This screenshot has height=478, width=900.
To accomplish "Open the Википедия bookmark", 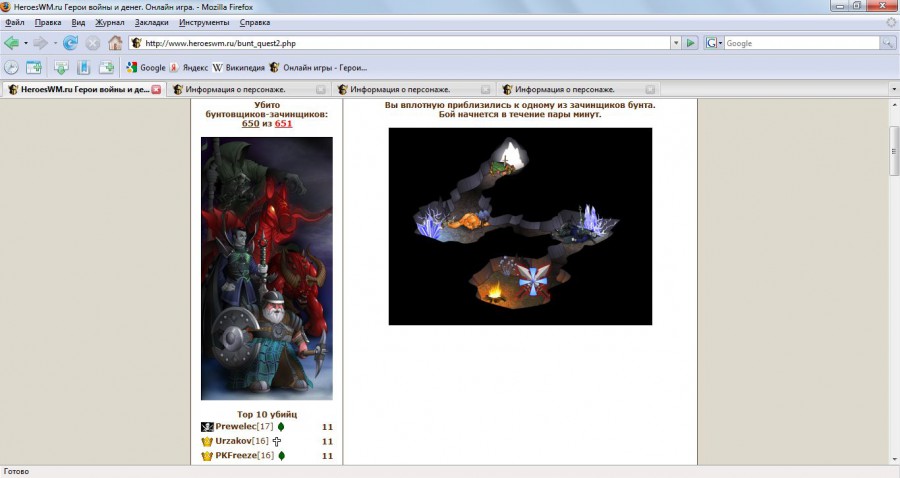I will point(239,68).
